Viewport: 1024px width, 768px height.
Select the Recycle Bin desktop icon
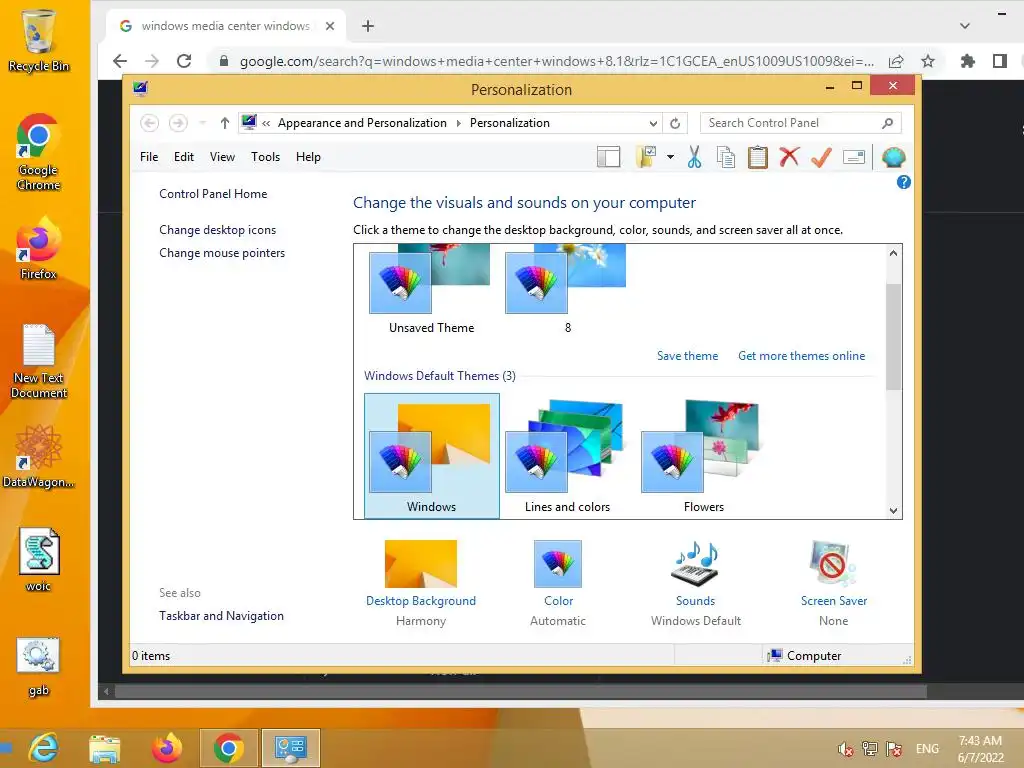click(x=39, y=40)
